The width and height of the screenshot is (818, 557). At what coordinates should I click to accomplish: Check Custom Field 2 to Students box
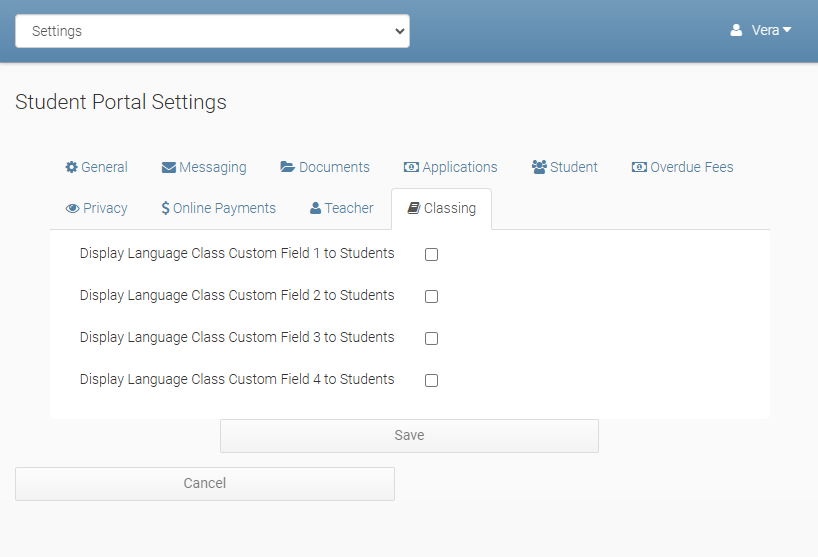[x=431, y=296]
